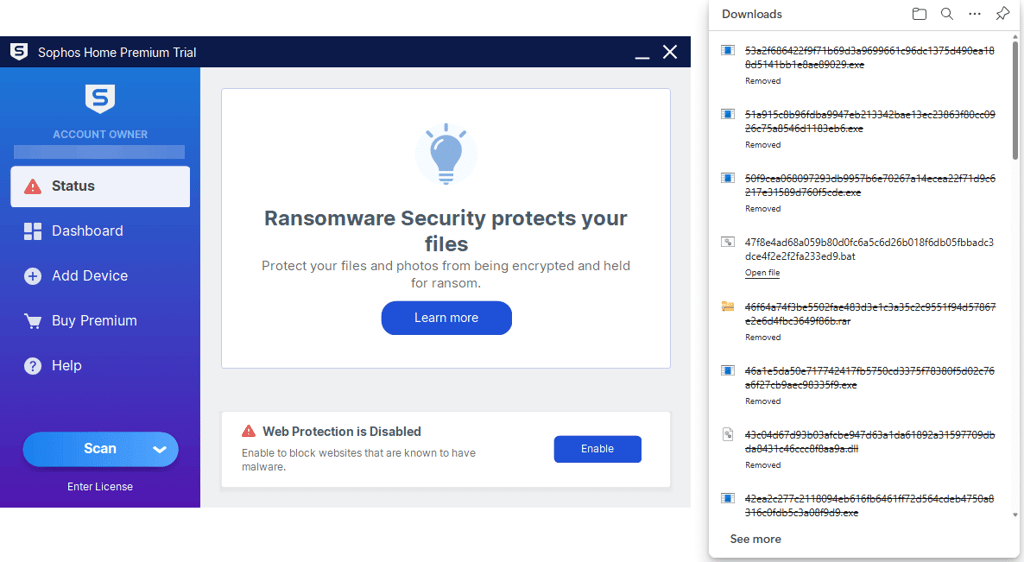Image resolution: width=1024 pixels, height=562 pixels.
Task: Click the DLL file icon of 43c04d67
Action: 728,434
